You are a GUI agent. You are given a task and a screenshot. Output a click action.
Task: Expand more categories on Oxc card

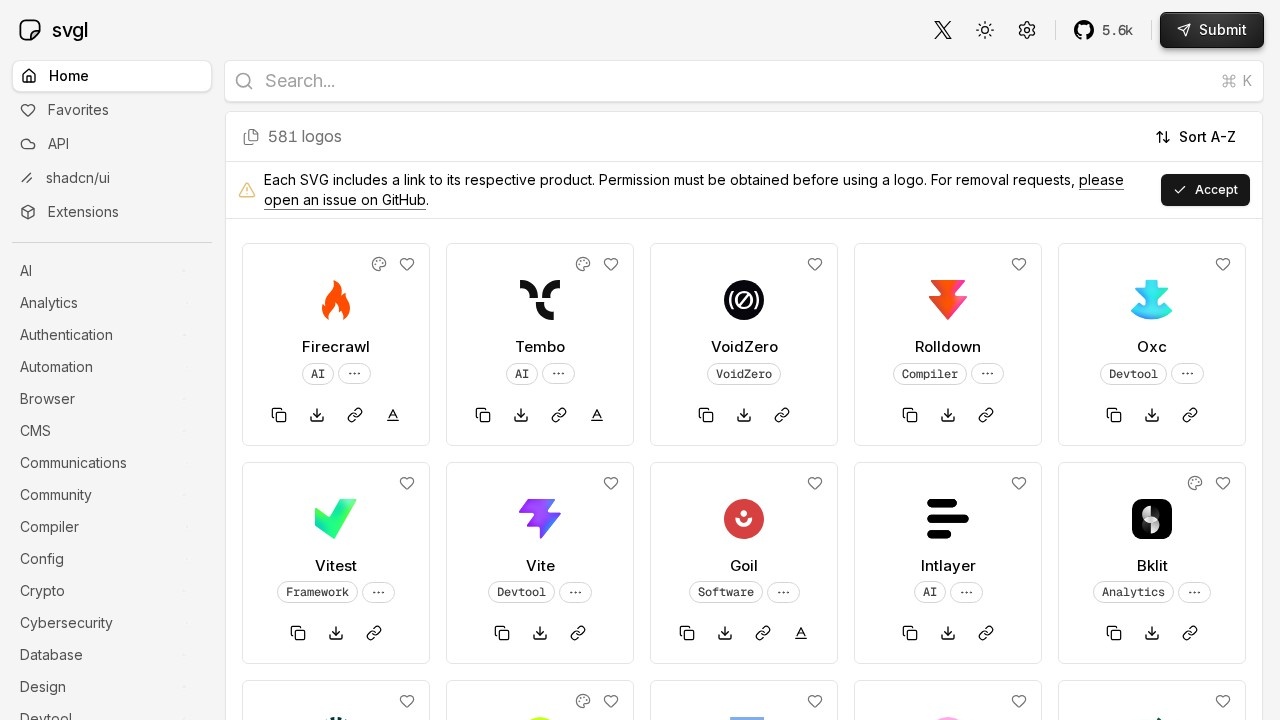(x=1187, y=374)
